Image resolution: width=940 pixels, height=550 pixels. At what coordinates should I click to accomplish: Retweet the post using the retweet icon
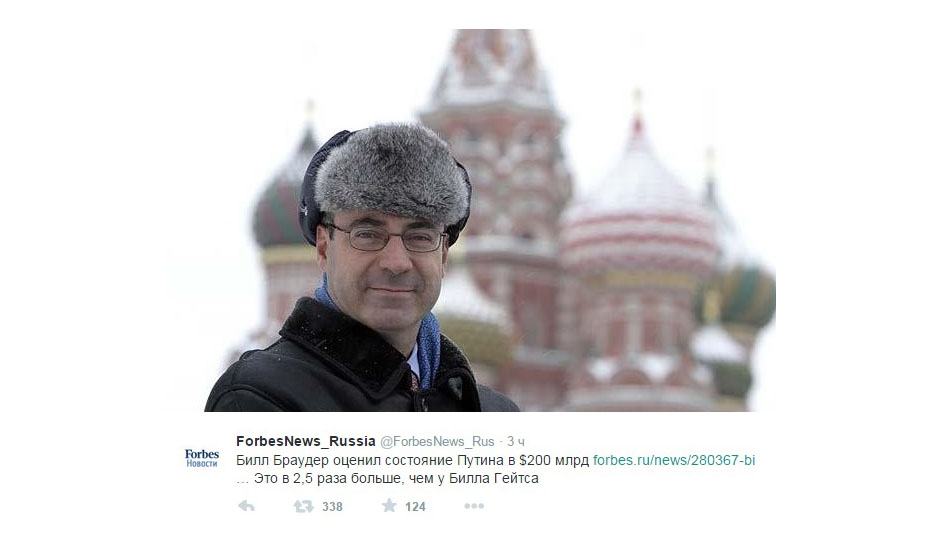tap(303, 506)
